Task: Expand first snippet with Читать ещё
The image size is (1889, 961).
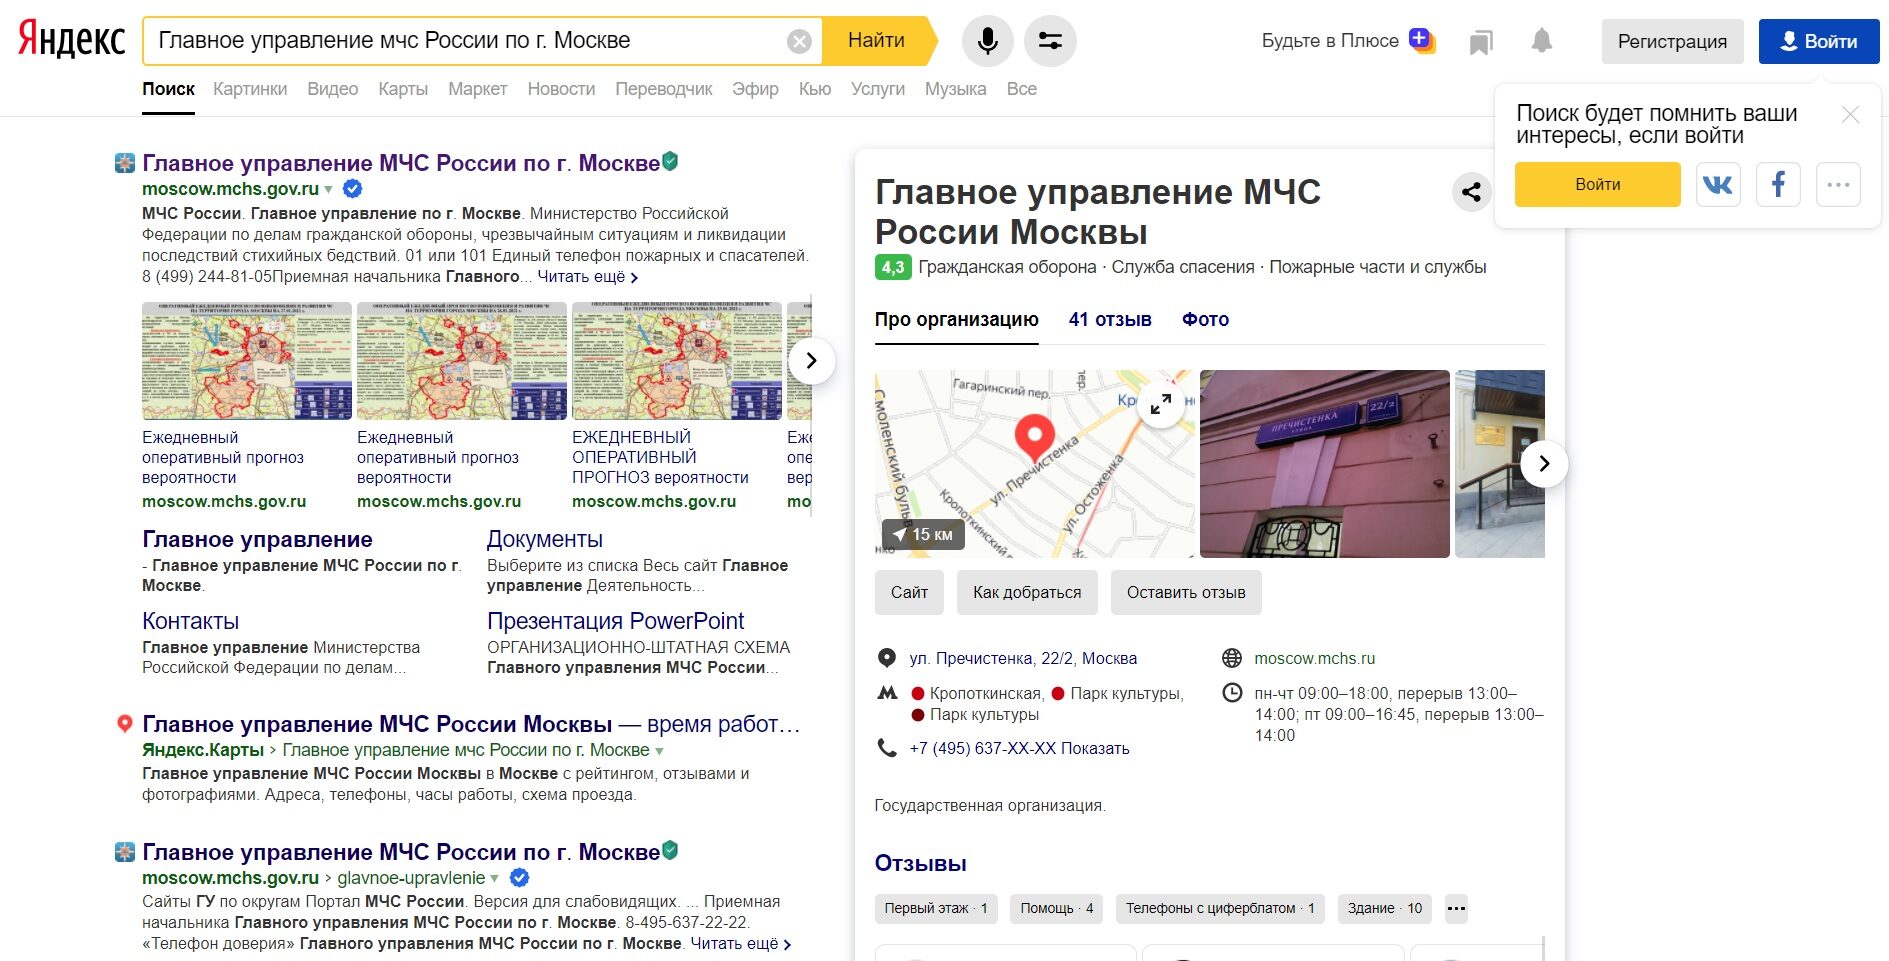Action: tap(587, 277)
